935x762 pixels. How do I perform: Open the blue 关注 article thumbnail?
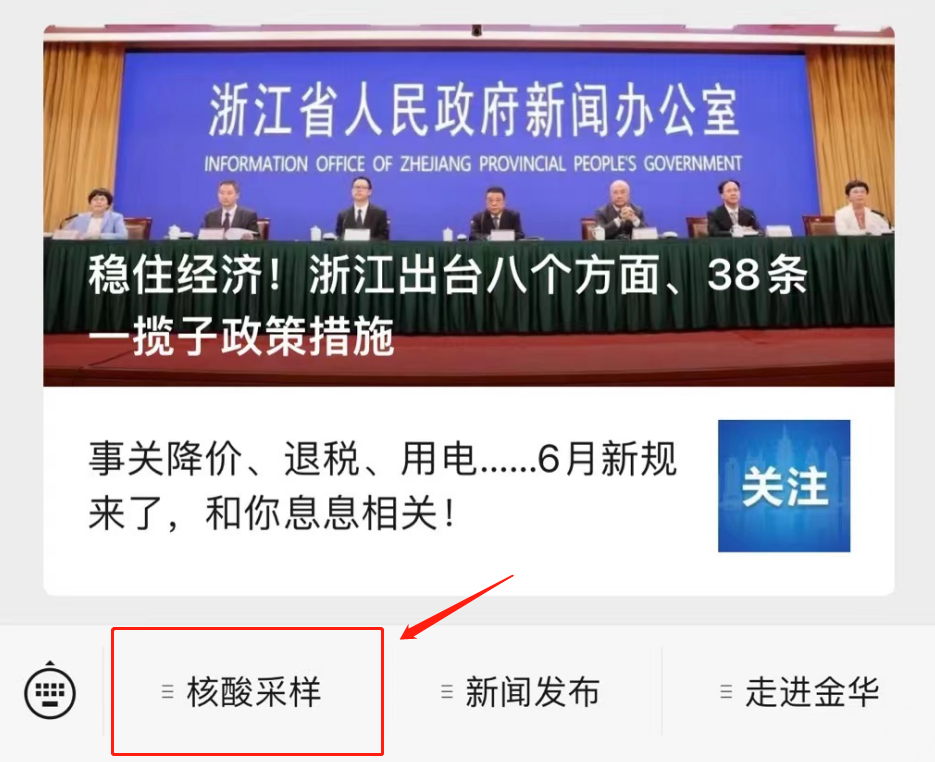[784, 486]
